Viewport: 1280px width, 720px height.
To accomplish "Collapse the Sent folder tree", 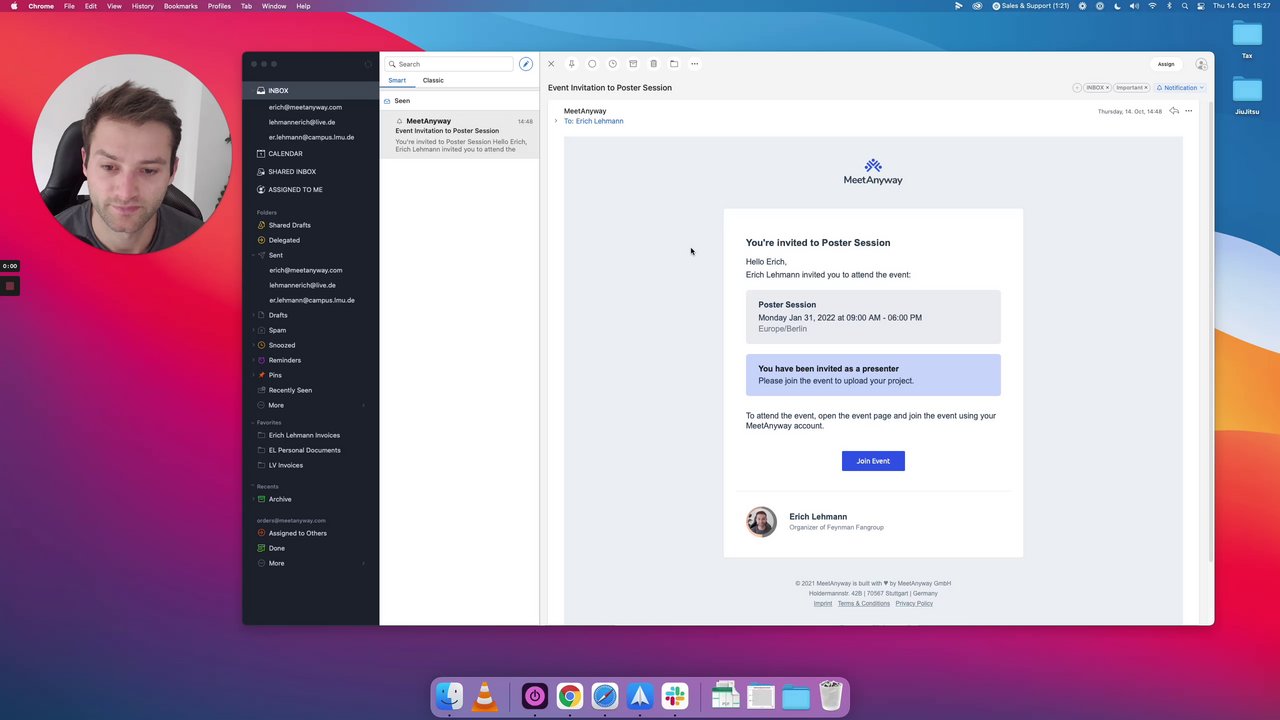I will (254, 255).
